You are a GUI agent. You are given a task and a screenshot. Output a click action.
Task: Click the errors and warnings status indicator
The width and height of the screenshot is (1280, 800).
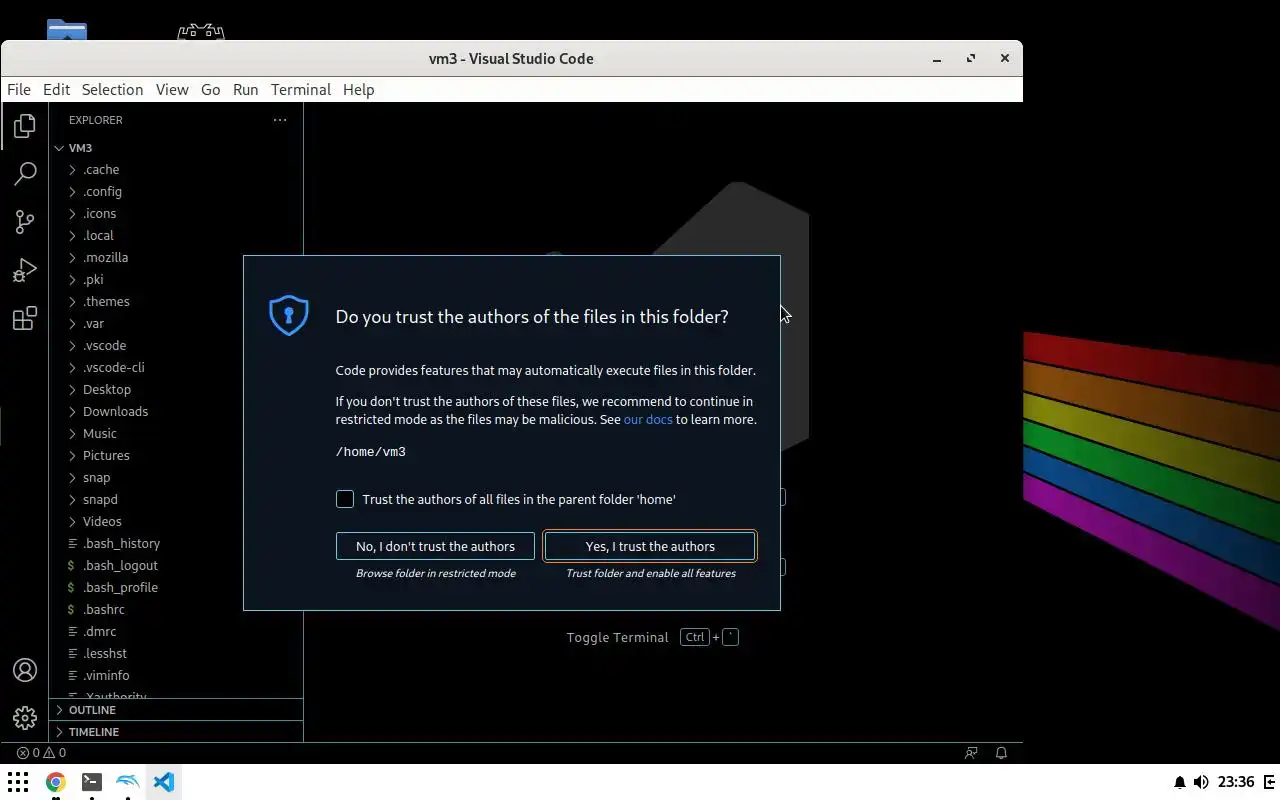tap(41, 753)
